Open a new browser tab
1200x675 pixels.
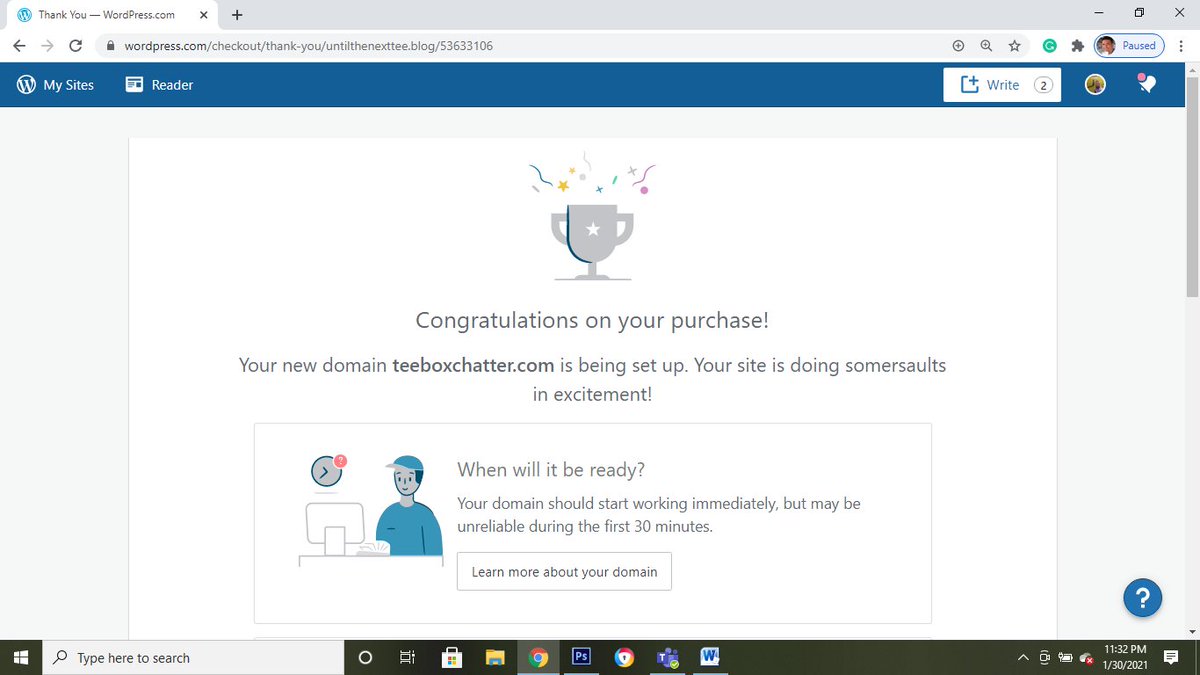pyautogui.click(x=237, y=15)
